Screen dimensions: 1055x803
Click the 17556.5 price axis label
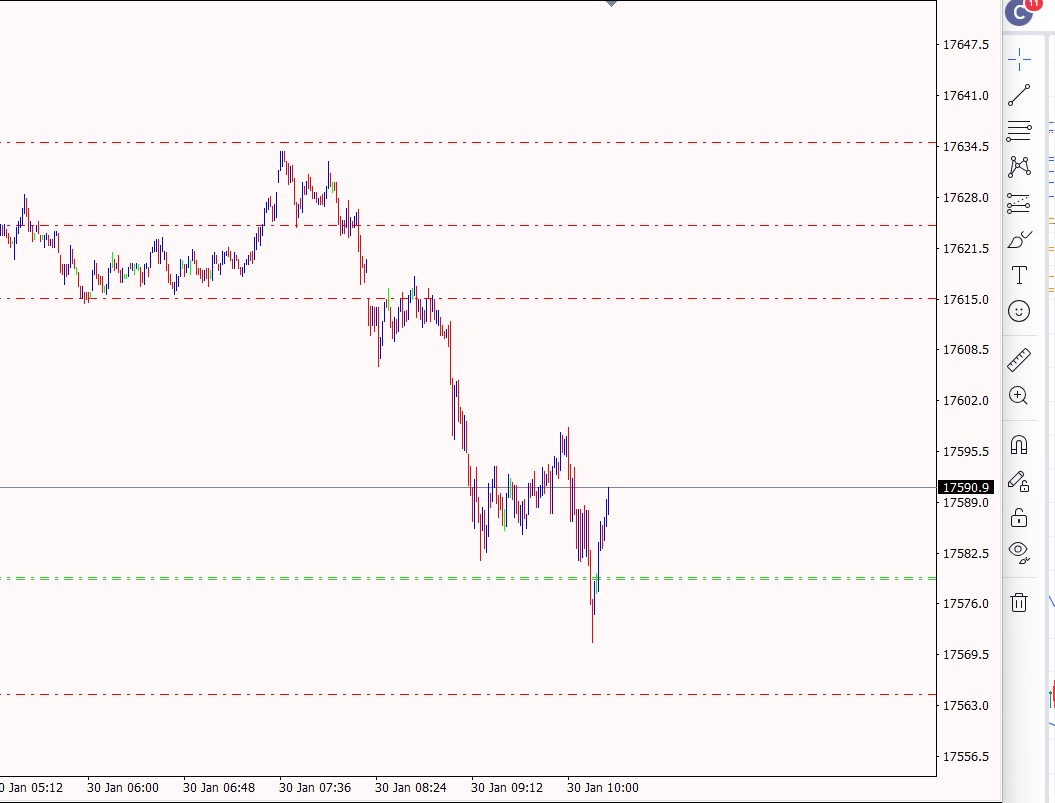click(x=966, y=757)
